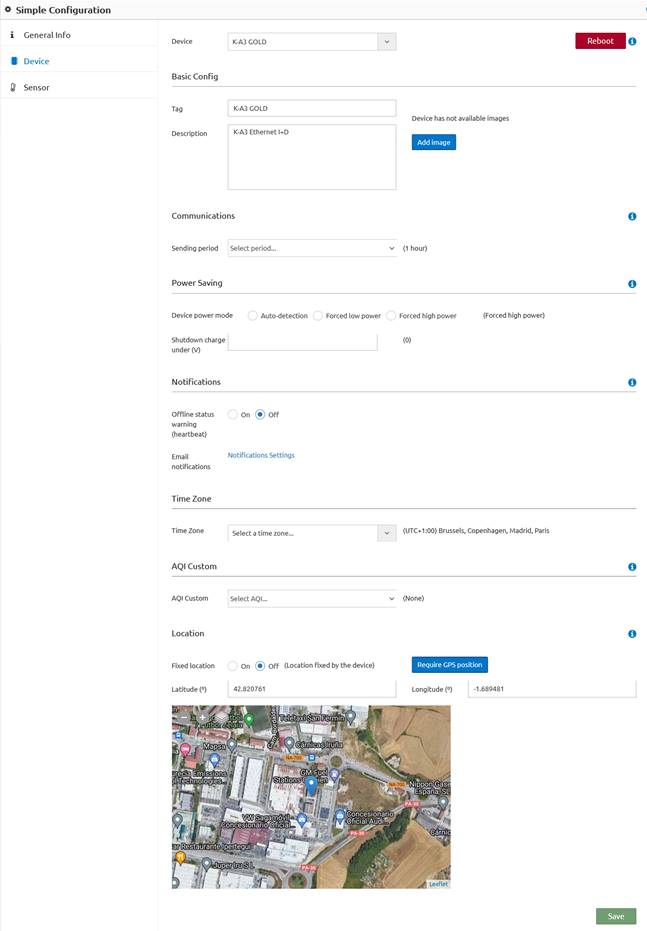Click into the Description text area
This screenshot has width=647, height=931.
[x=312, y=157]
